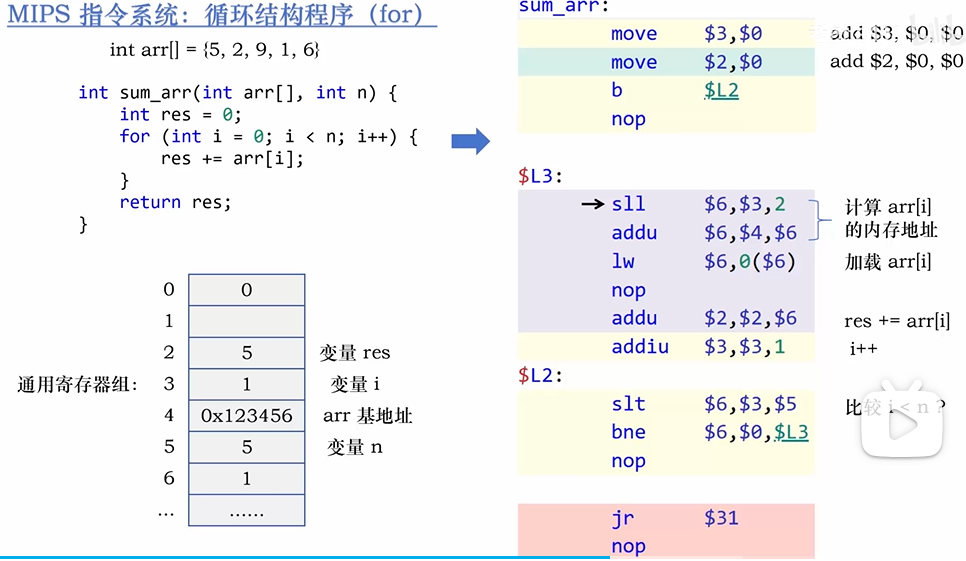Click register 0 cell containing 0
966x561 pixels.
click(246, 289)
